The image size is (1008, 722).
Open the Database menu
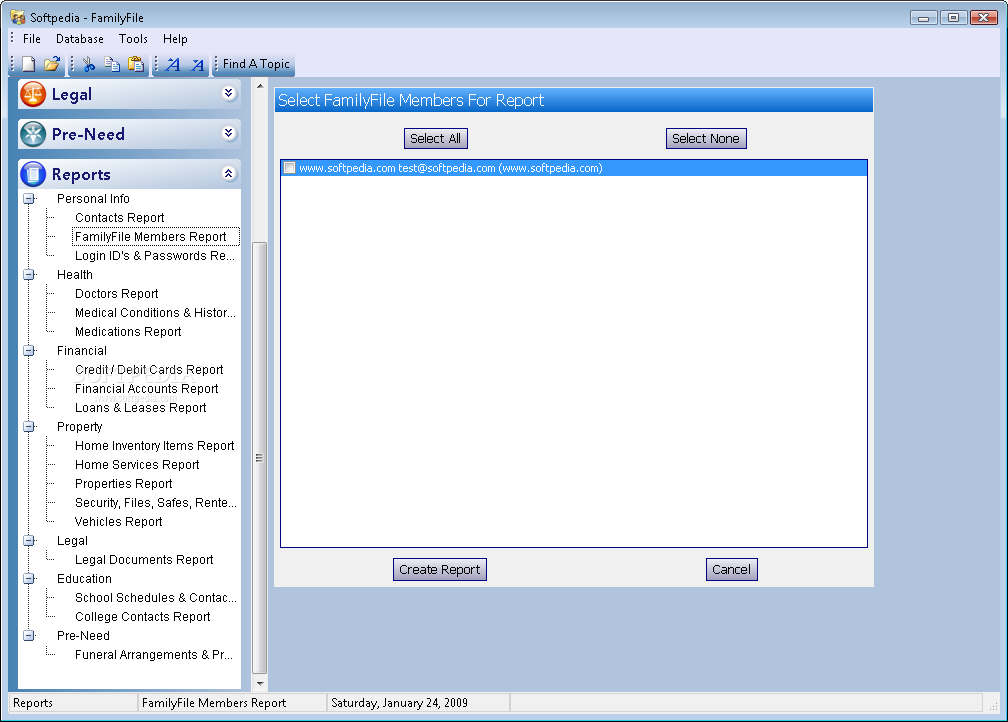pos(80,39)
